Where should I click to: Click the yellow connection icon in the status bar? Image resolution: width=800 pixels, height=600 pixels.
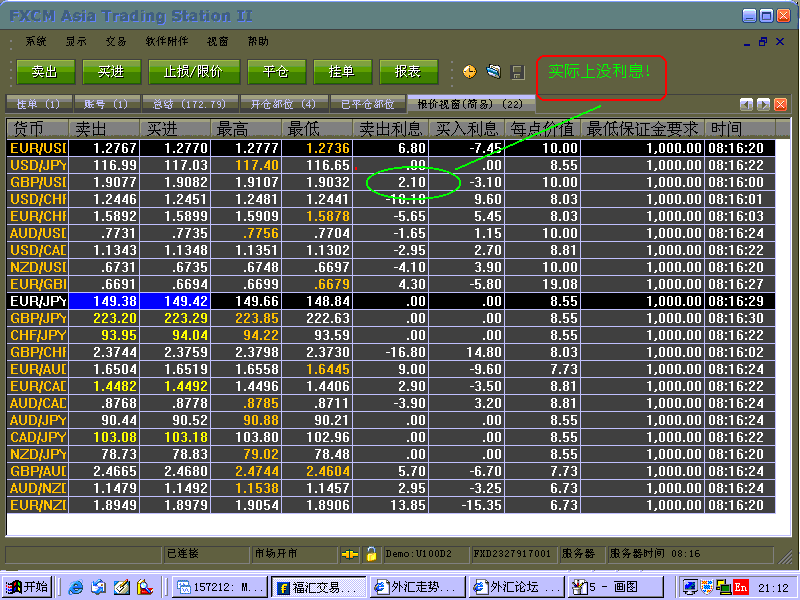(349, 553)
